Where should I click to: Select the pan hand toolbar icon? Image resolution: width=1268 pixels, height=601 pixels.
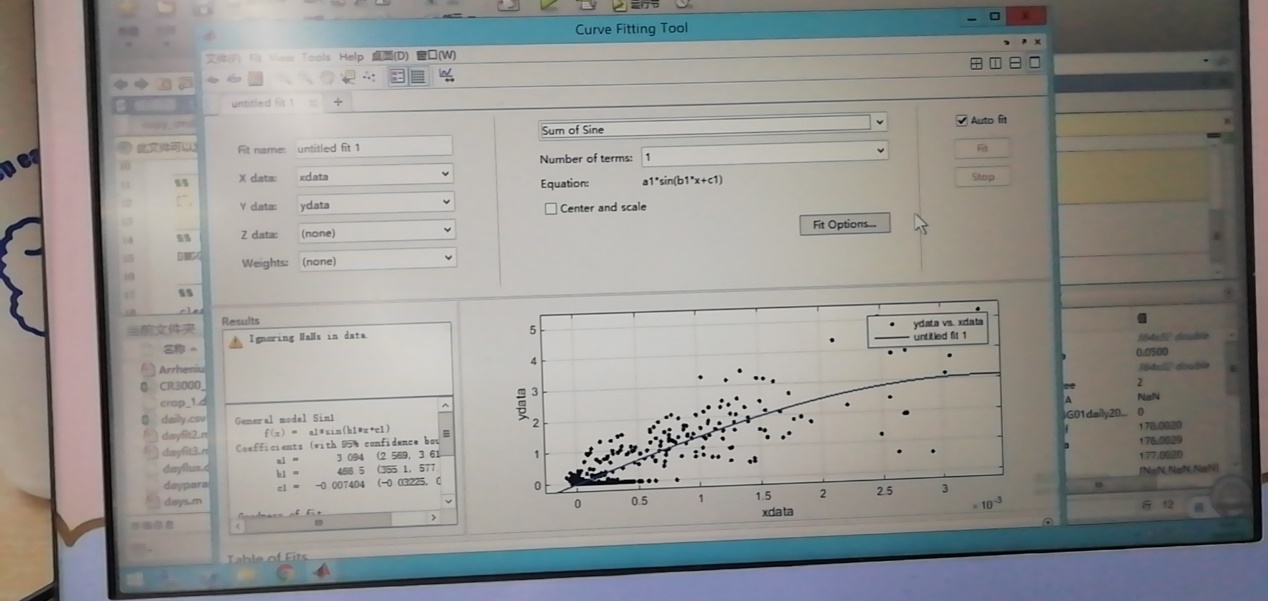pyautogui.click(x=325, y=77)
